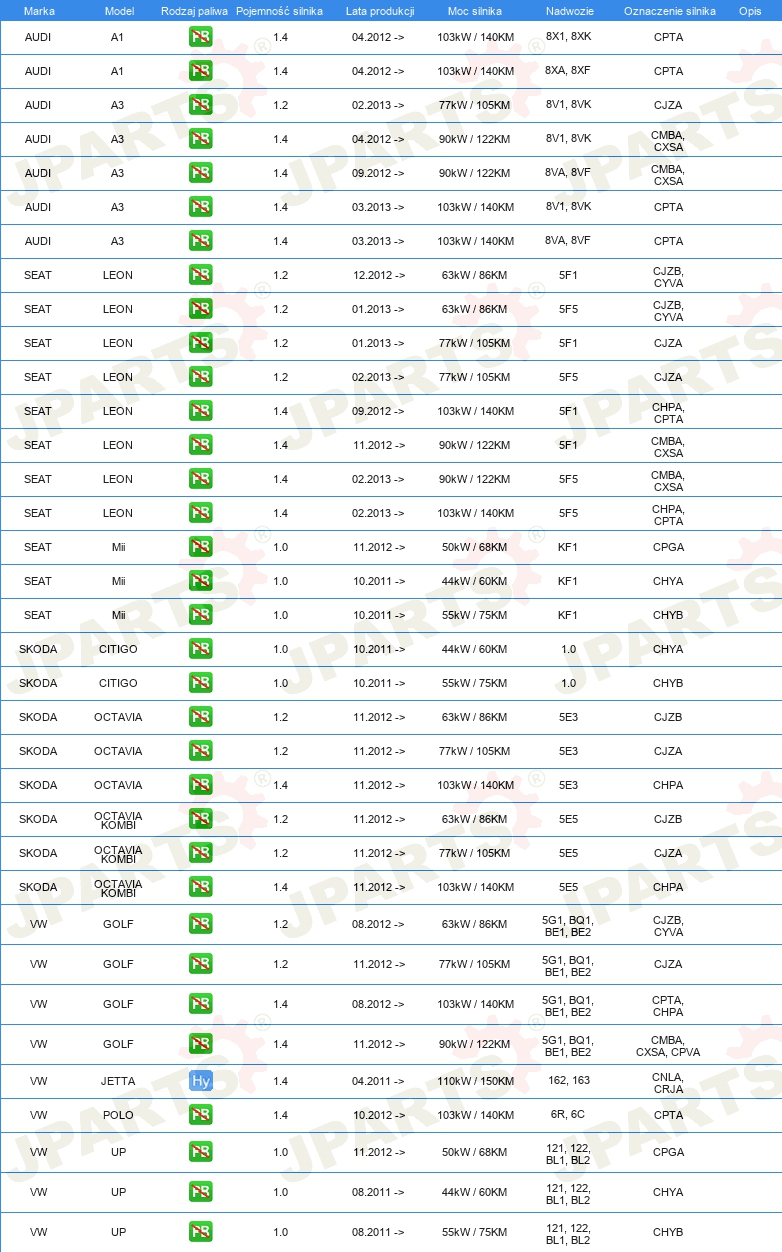The image size is (782, 1252).
Task: Select body code cell '8X1, 8XK'
Action: 568,37
